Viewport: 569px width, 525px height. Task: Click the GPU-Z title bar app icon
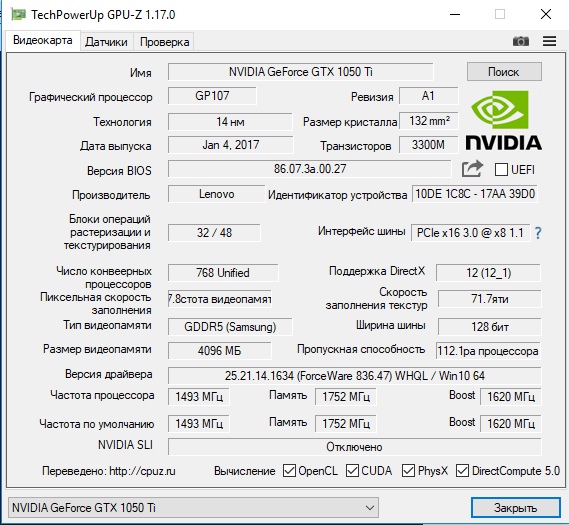coord(19,15)
